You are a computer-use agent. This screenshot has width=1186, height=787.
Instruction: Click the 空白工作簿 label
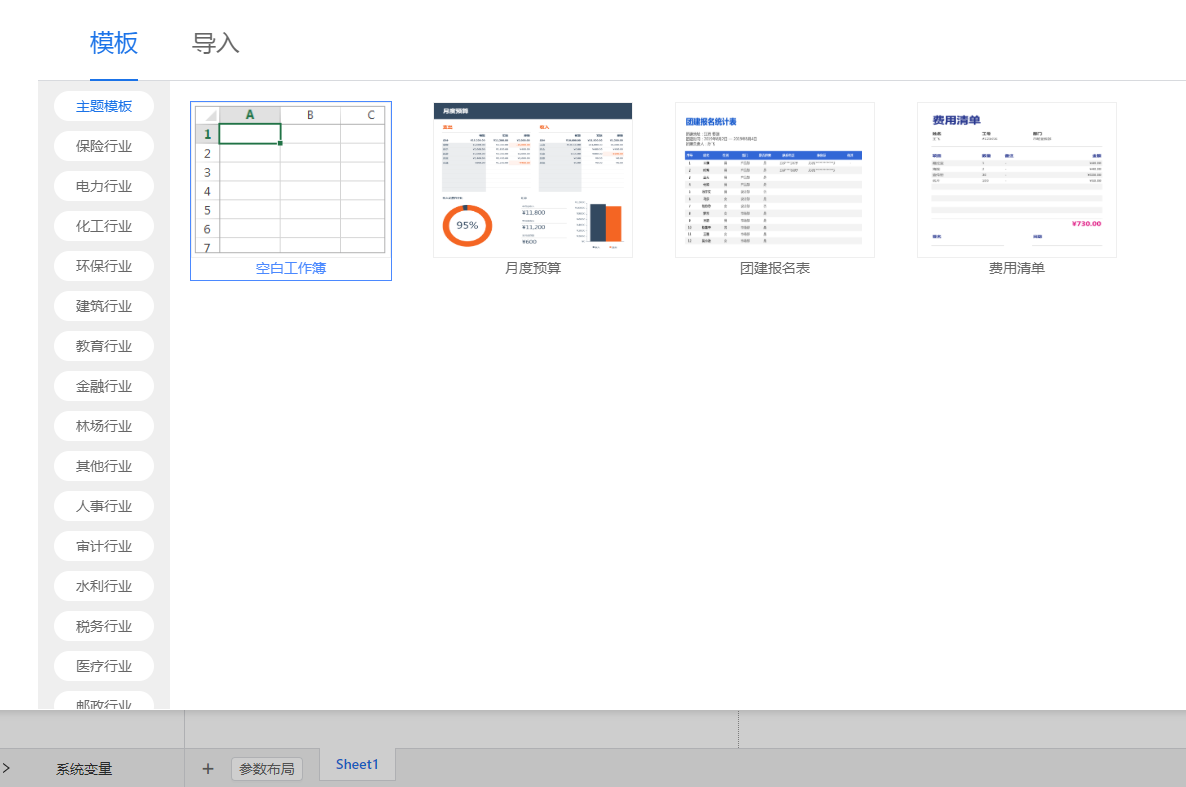pyautogui.click(x=290, y=269)
